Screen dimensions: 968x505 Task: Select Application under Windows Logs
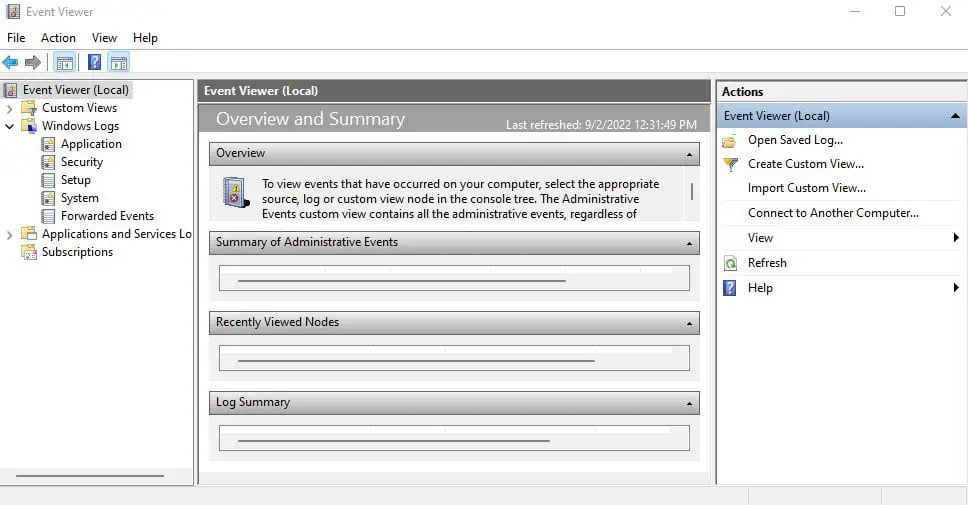click(x=91, y=144)
